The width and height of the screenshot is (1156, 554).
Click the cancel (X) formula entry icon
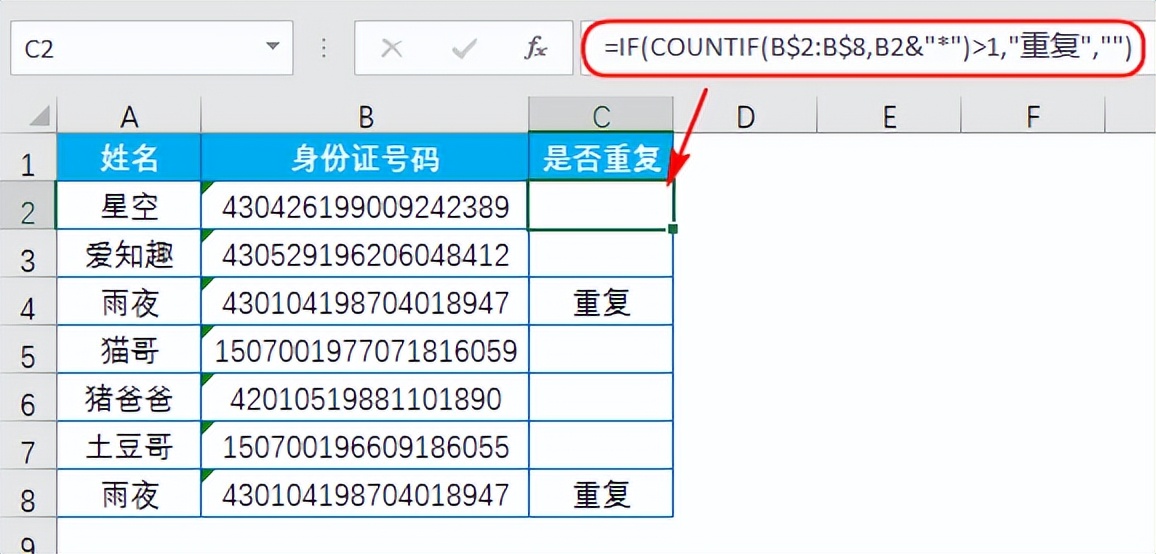coord(391,49)
